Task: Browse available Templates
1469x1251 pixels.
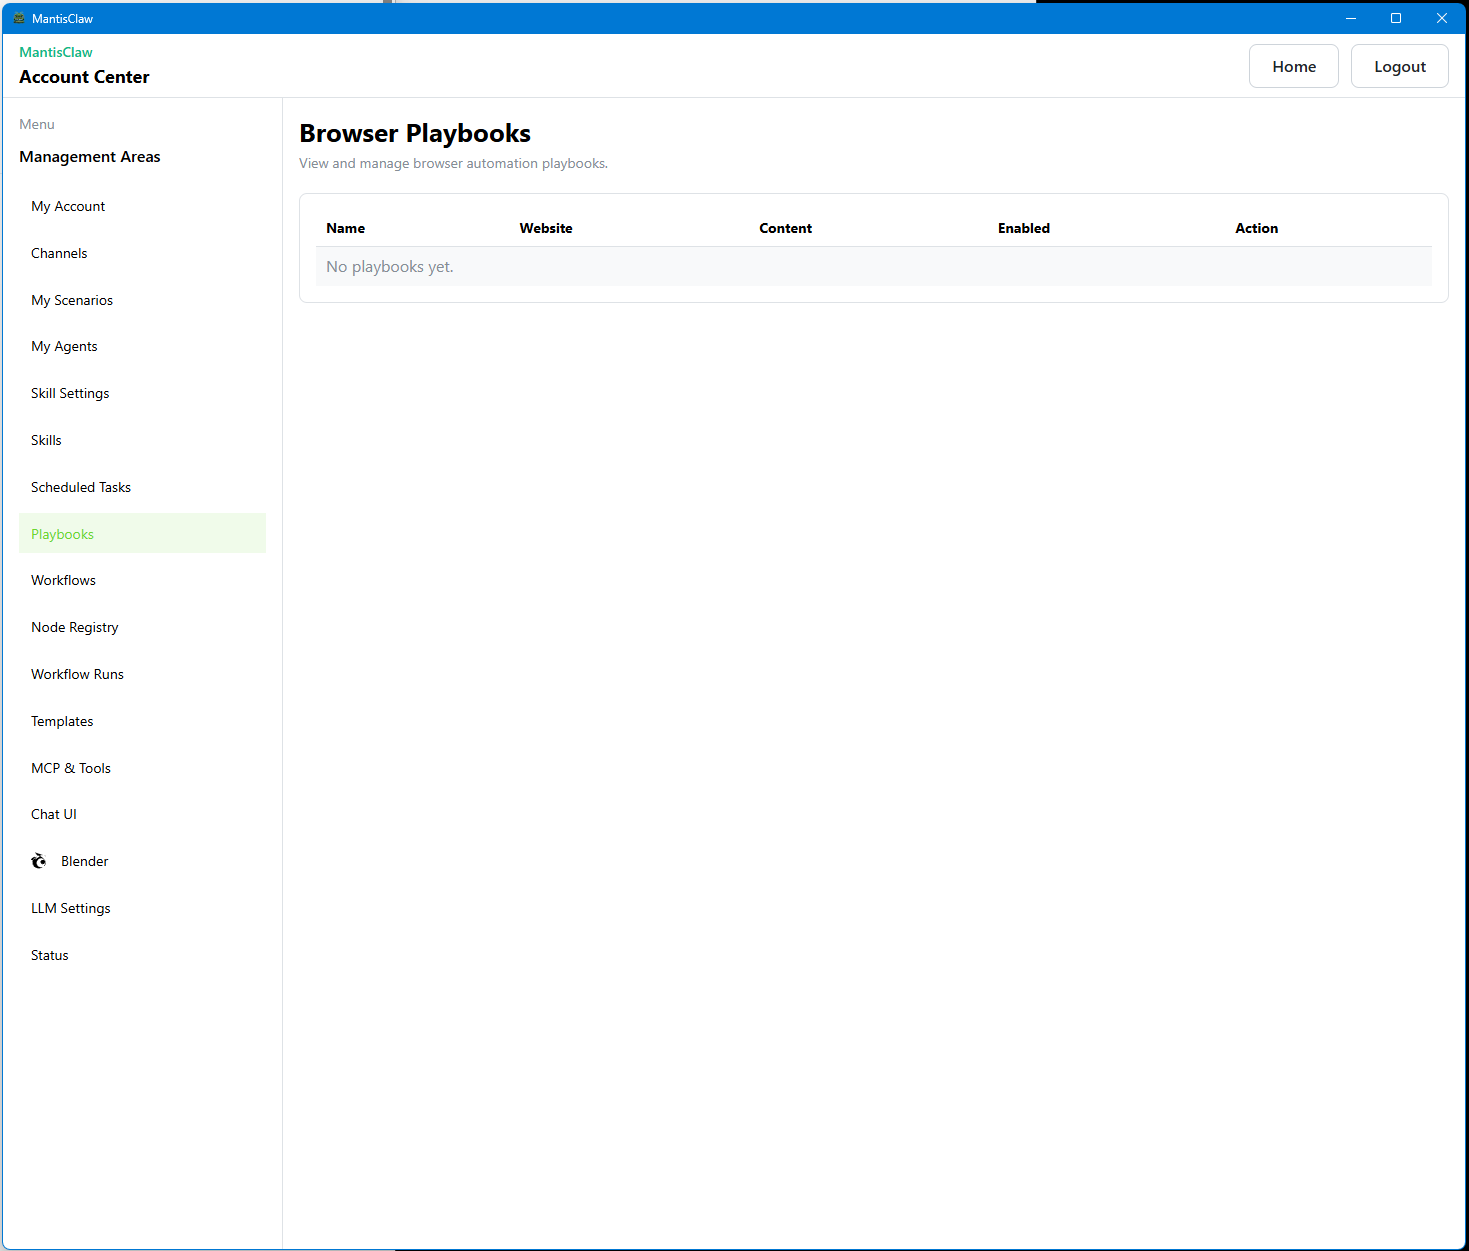Action: point(62,720)
